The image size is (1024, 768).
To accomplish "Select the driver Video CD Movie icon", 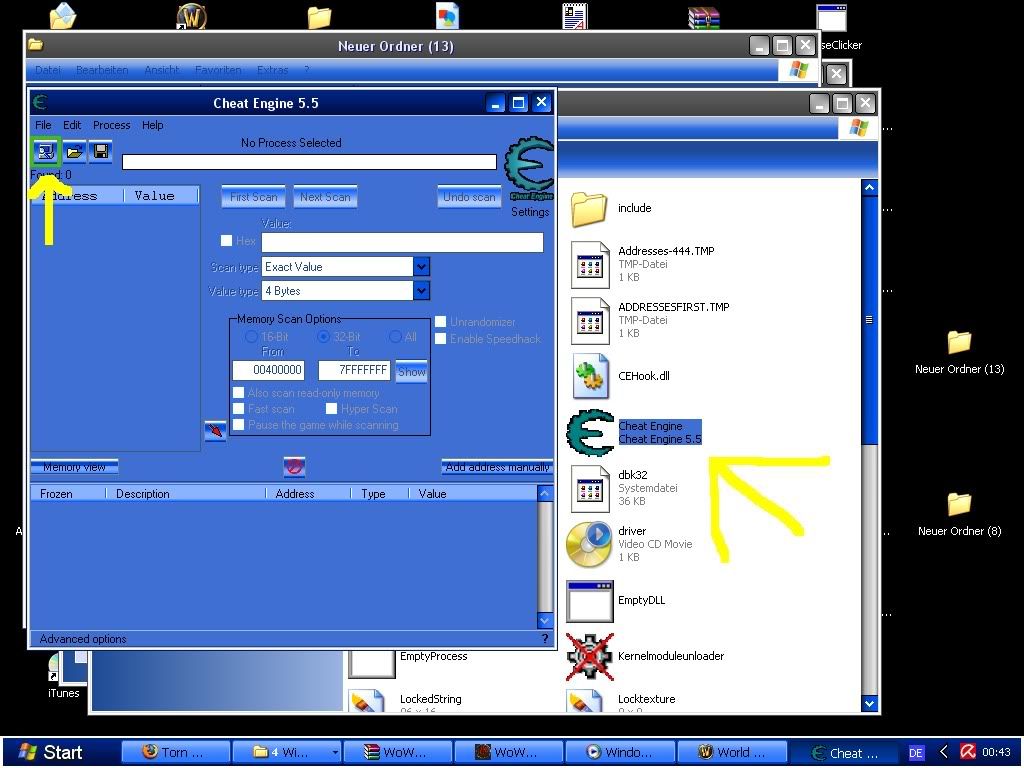I will 588,545.
